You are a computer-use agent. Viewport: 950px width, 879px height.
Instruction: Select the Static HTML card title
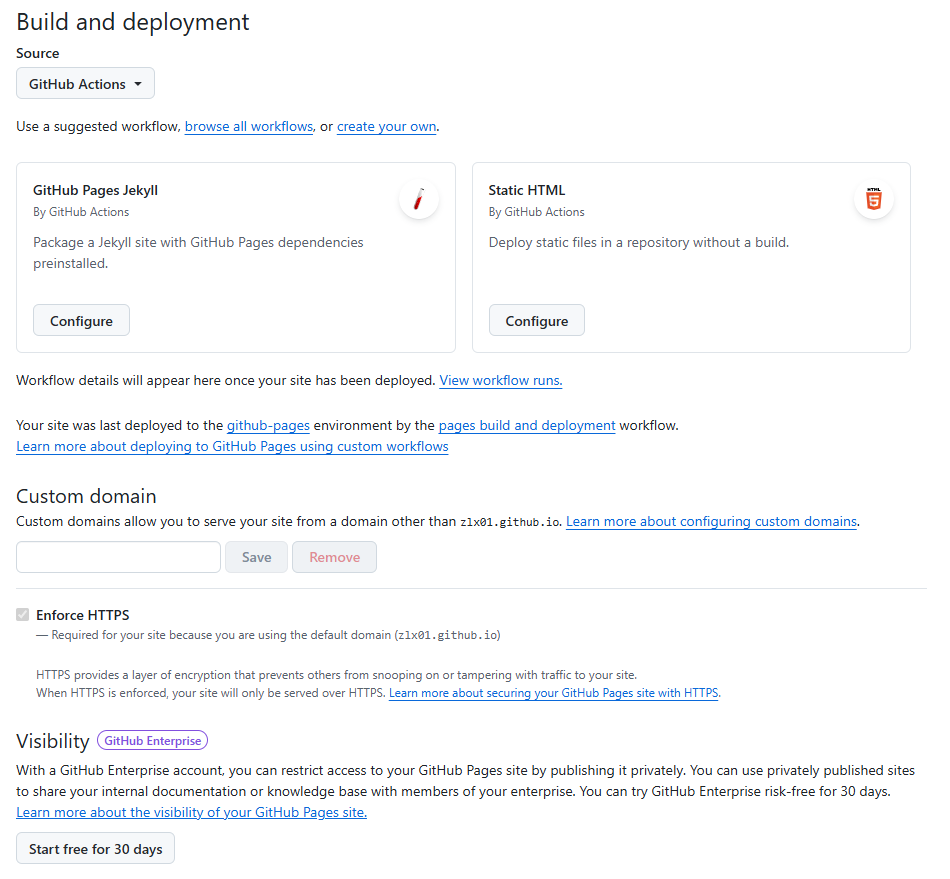tap(526, 190)
